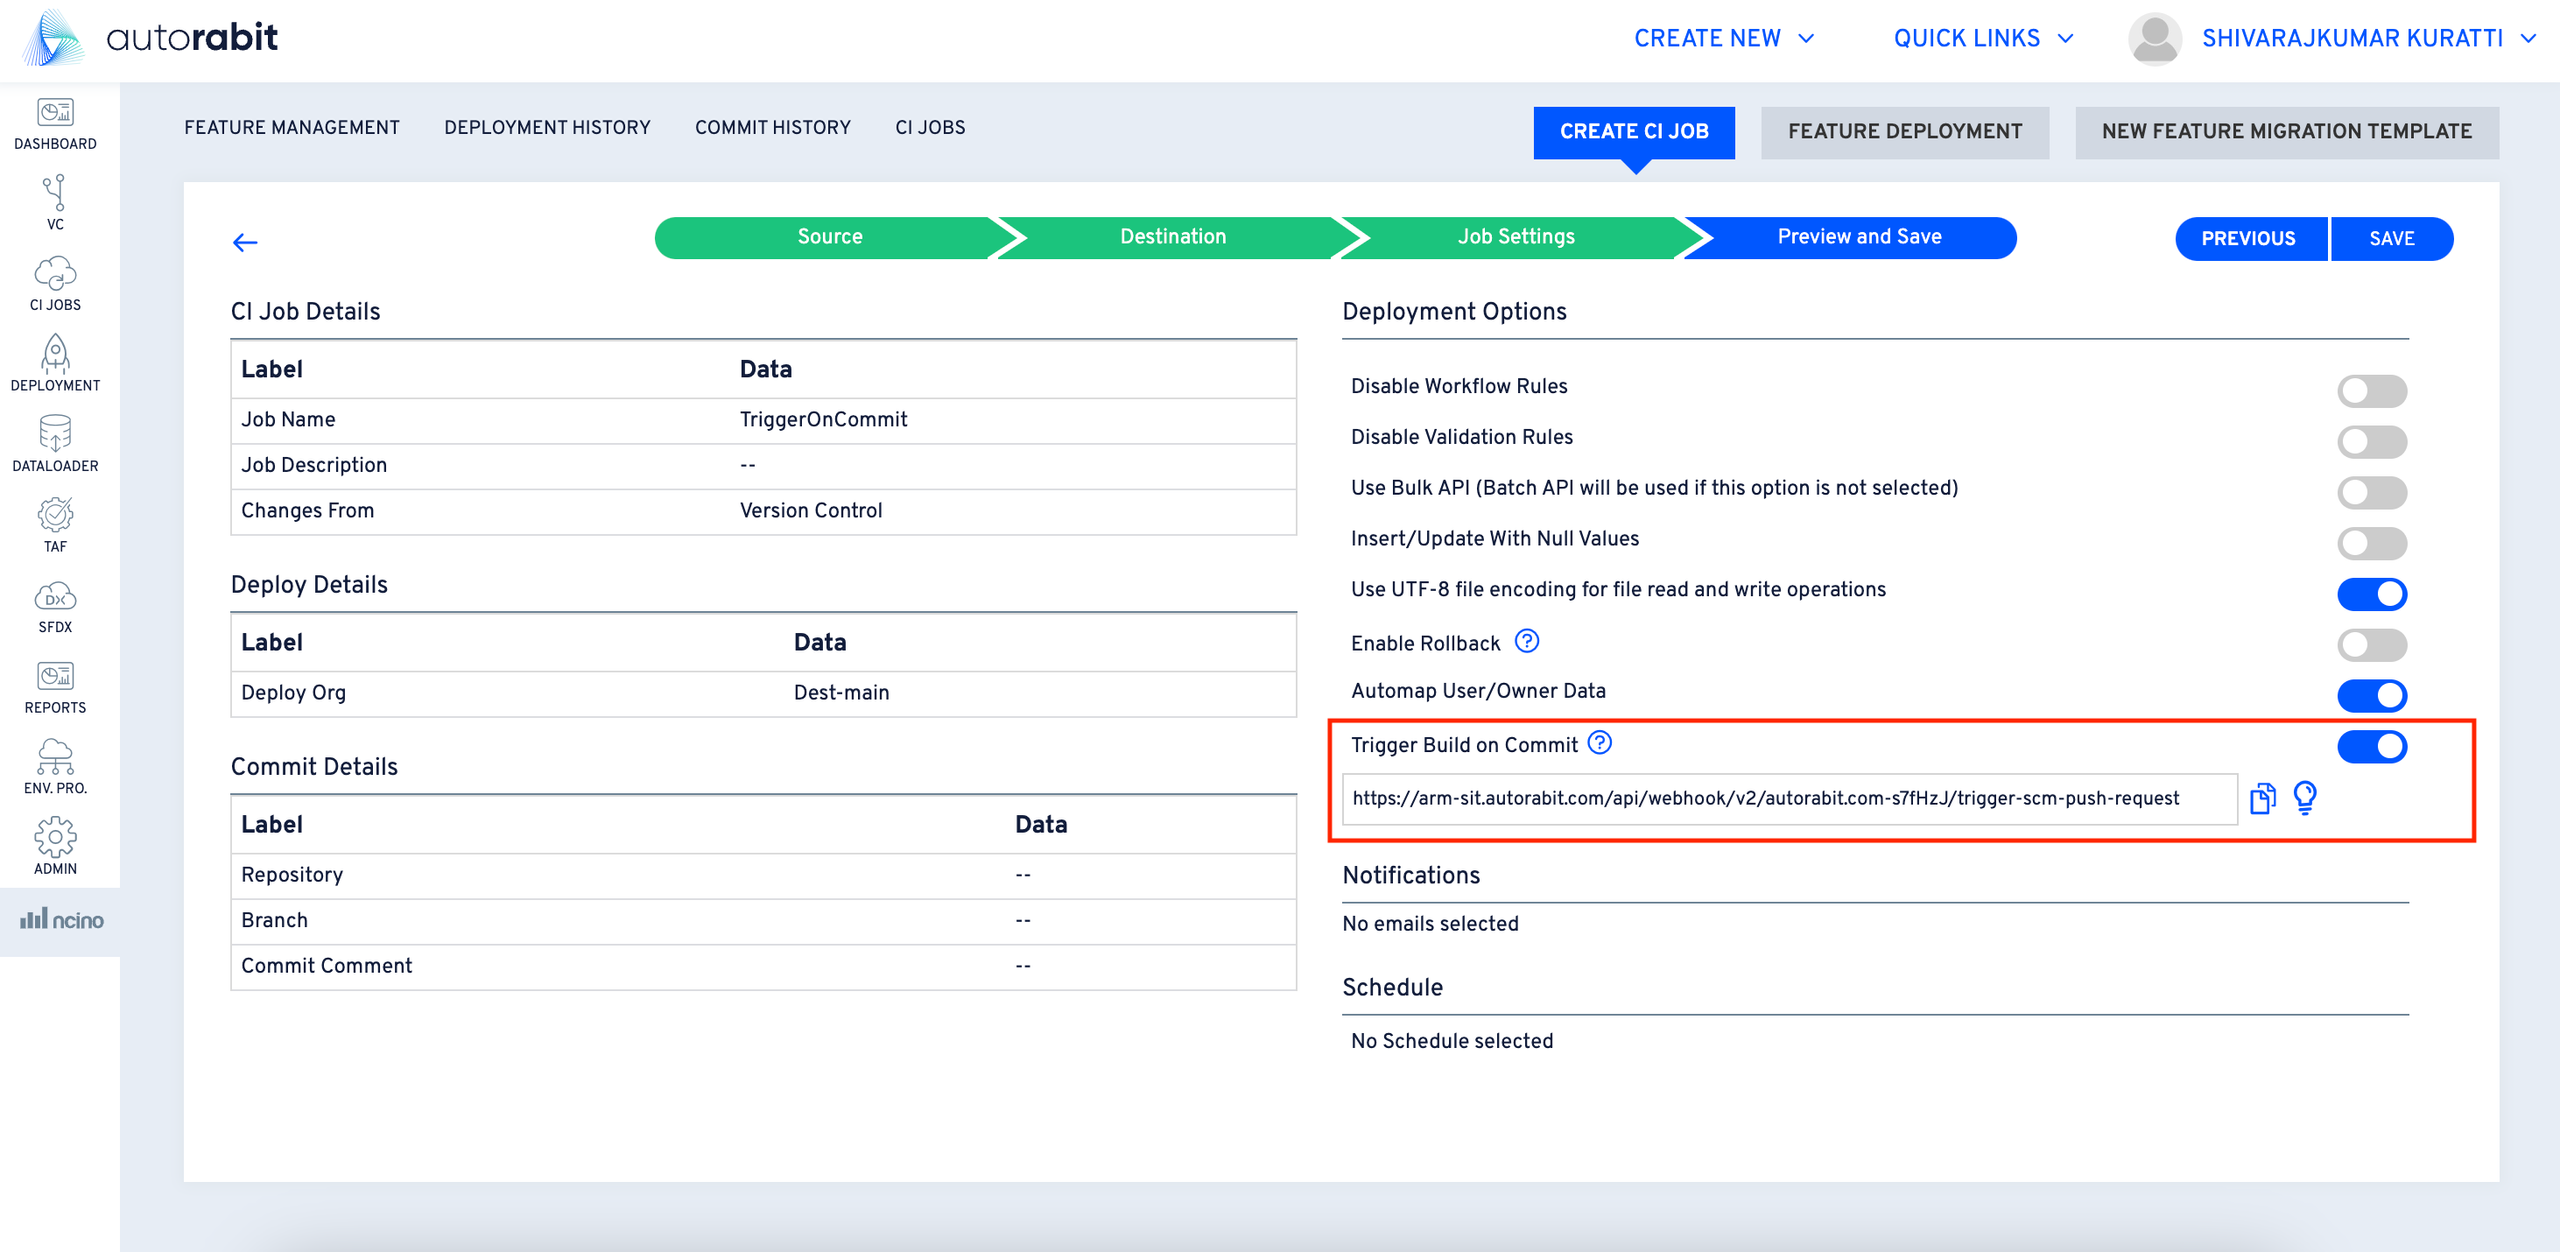
Task: Open the Quick Links dropdown
Action: [1982, 38]
